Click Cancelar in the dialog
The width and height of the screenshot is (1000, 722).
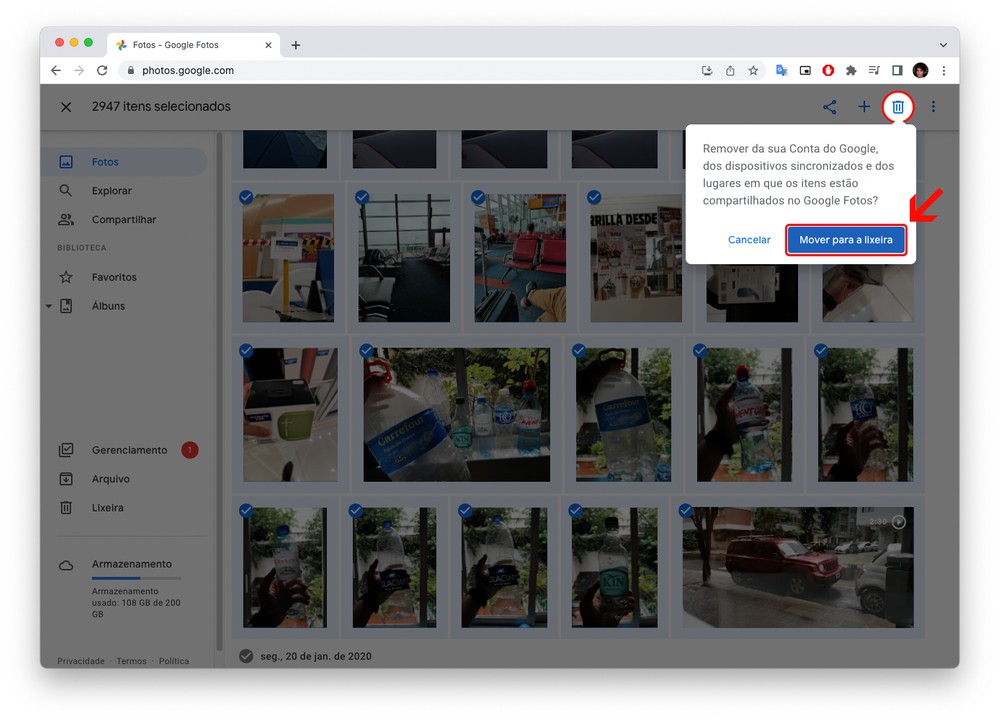click(x=749, y=240)
